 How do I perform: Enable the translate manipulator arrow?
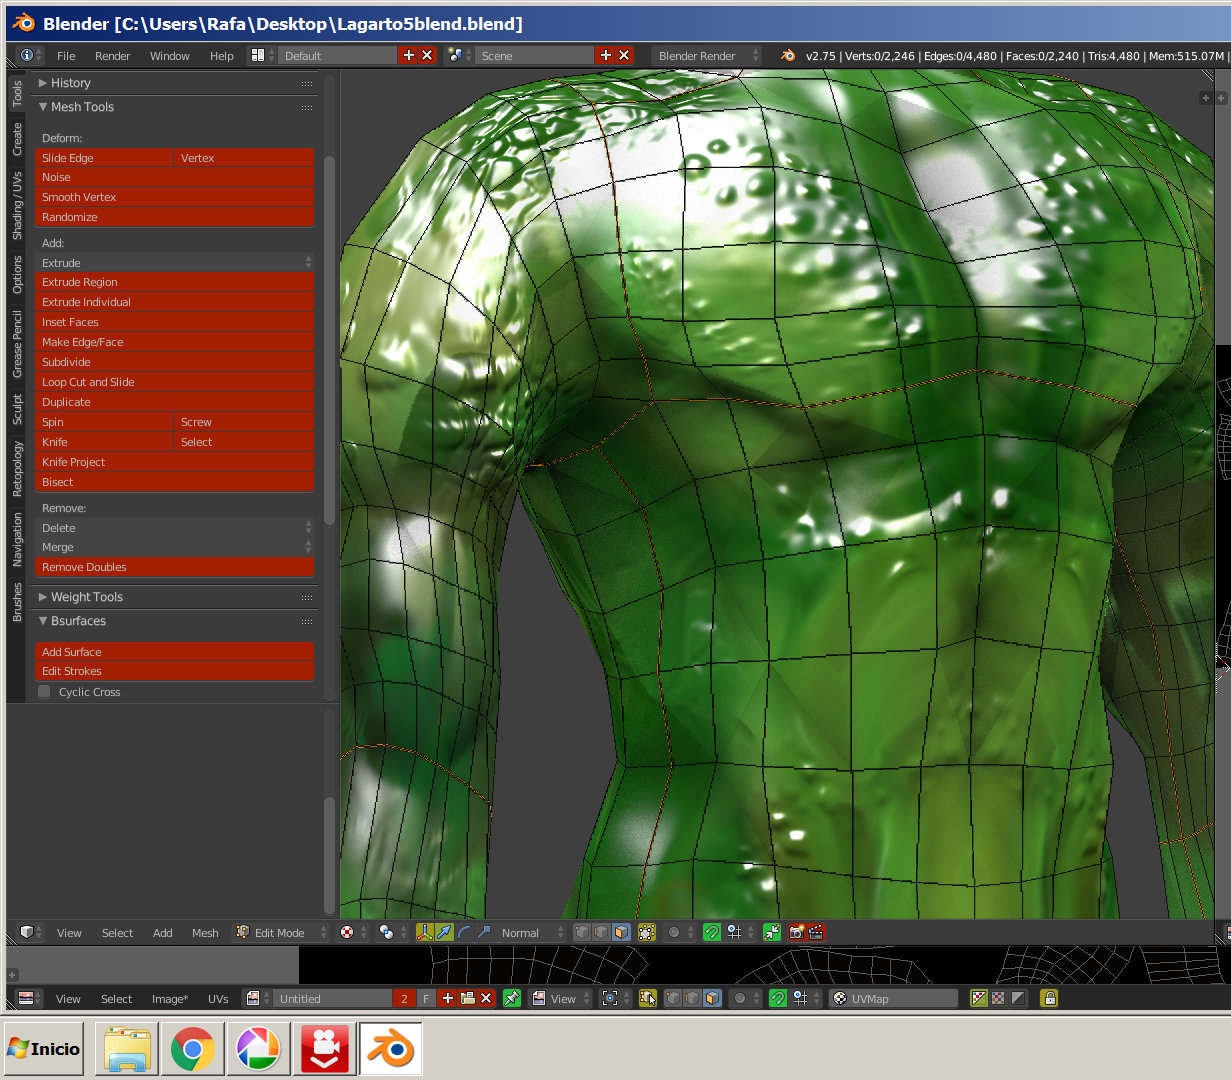(444, 932)
